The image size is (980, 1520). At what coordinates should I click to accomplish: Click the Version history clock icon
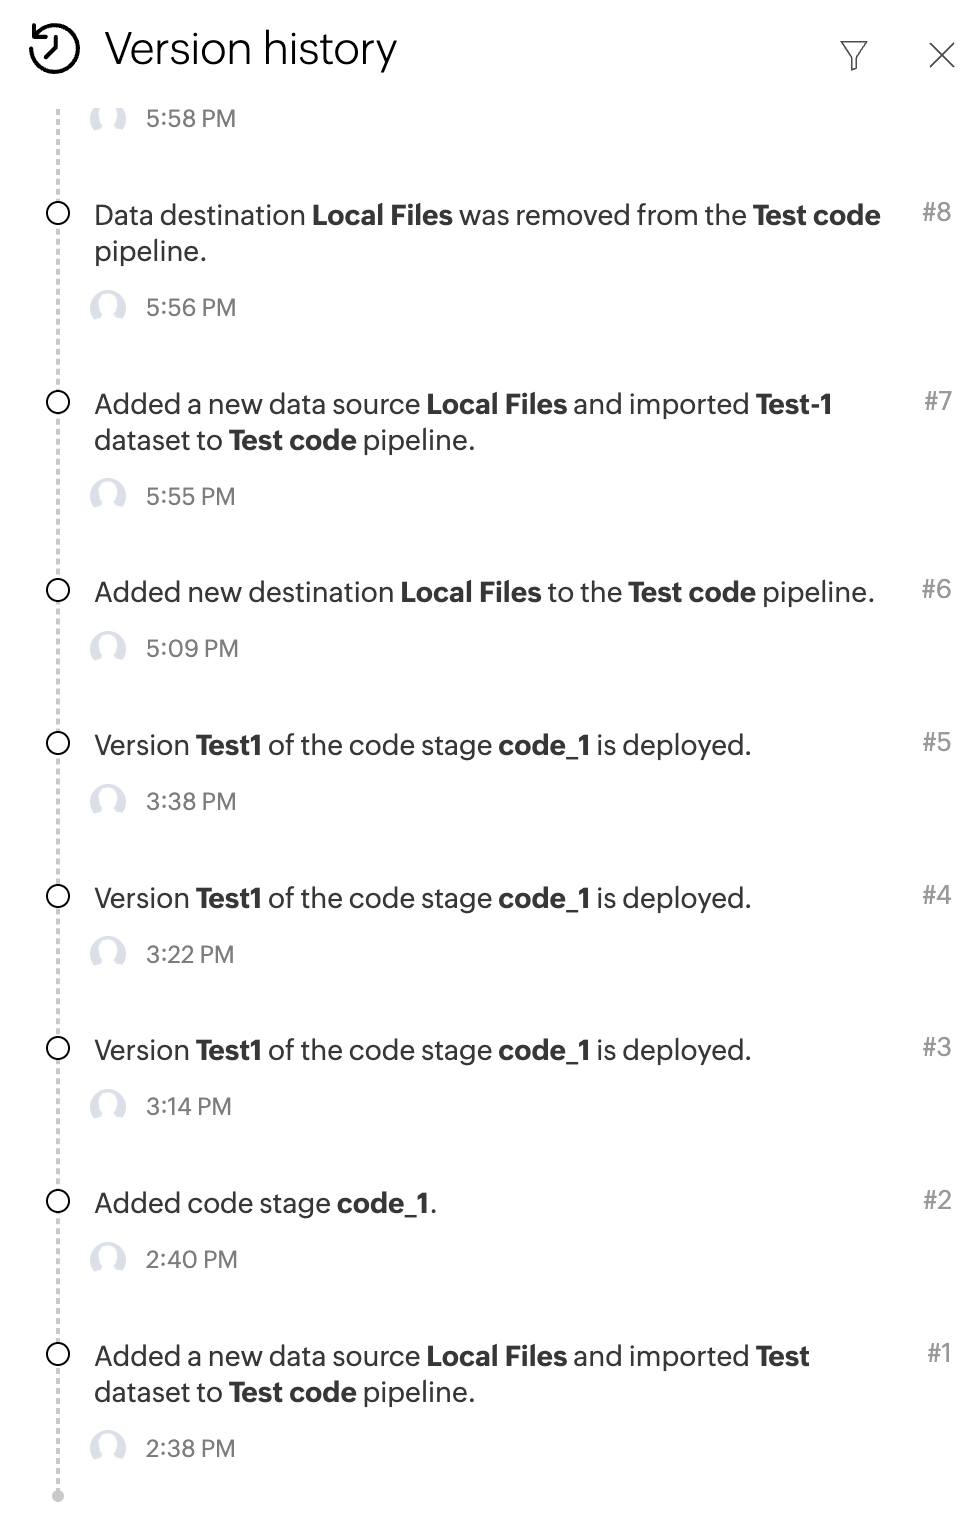pos(54,49)
